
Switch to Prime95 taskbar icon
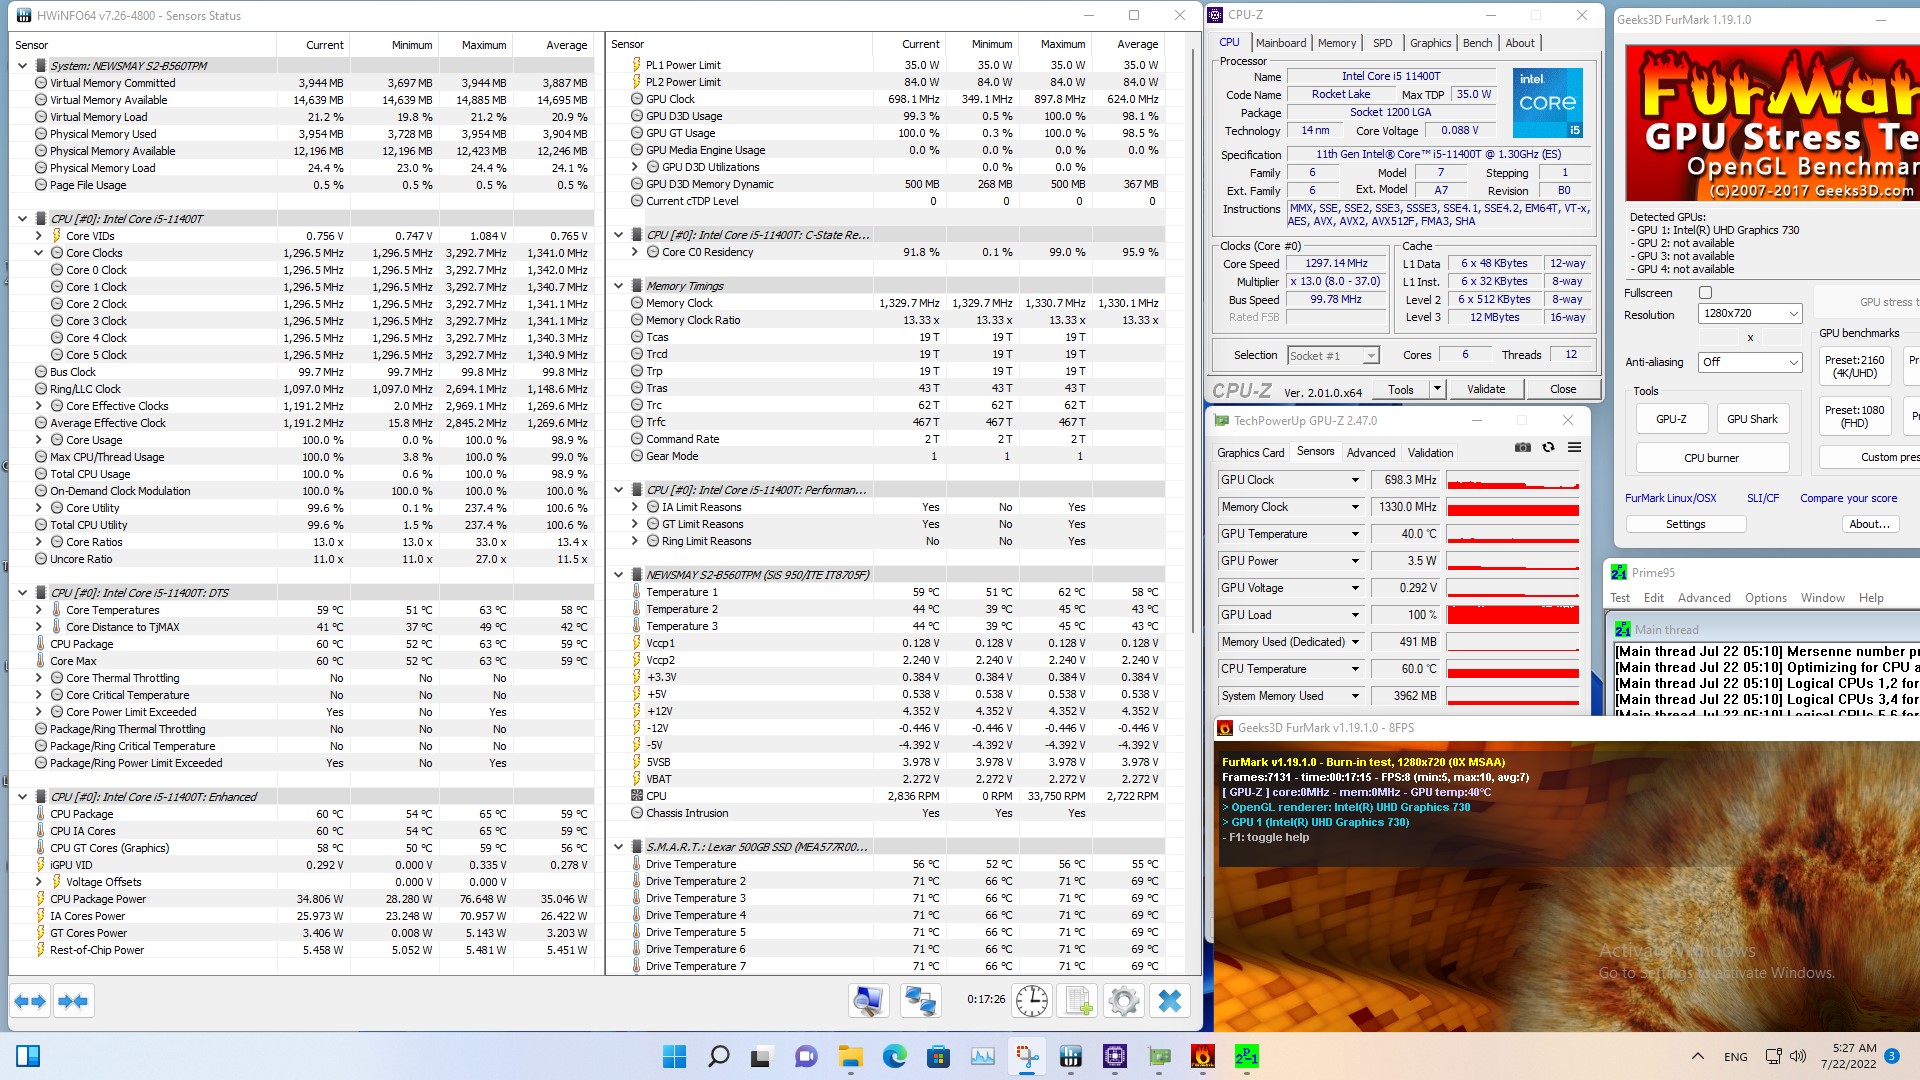pyautogui.click(x=1247, y=1056)
